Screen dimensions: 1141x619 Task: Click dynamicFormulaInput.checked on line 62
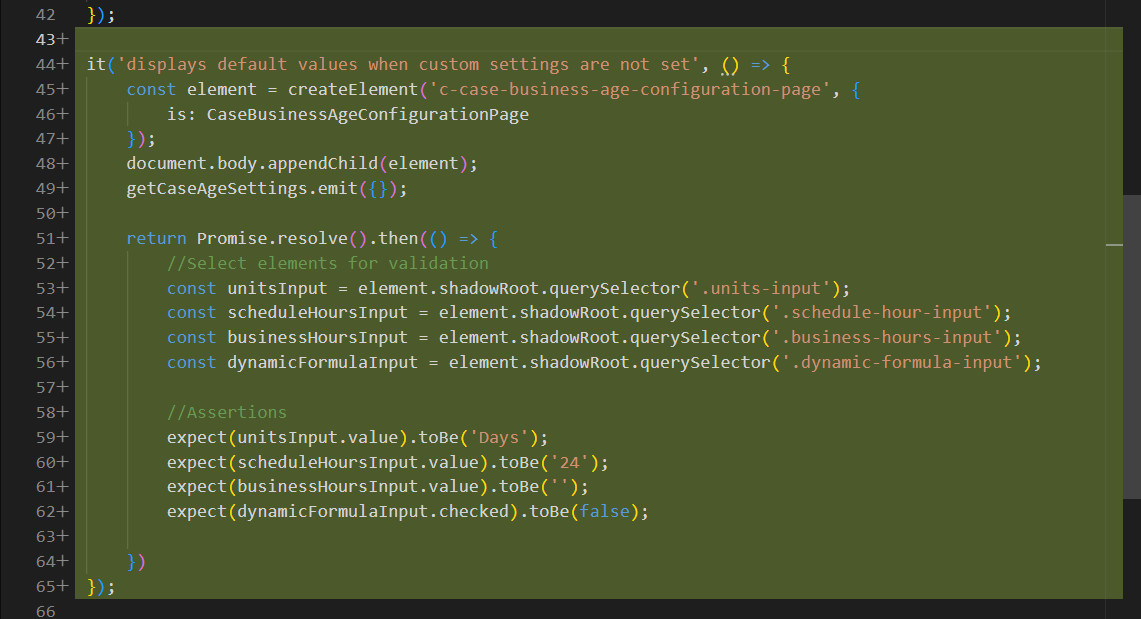[373, 512]
